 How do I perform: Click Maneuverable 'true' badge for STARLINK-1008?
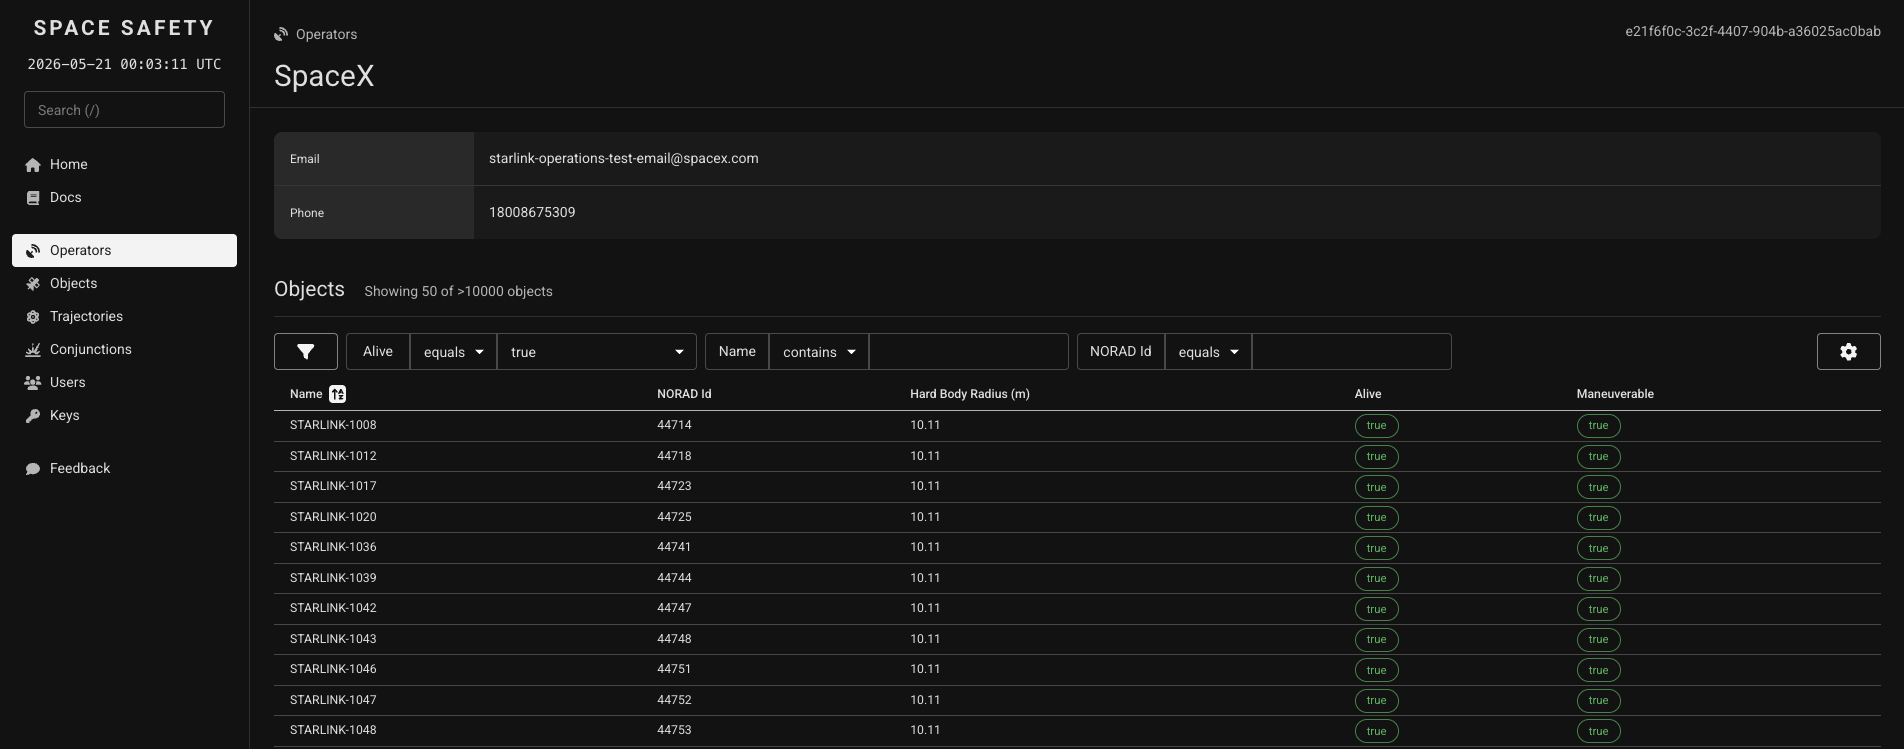click(x=1599, y=426)
